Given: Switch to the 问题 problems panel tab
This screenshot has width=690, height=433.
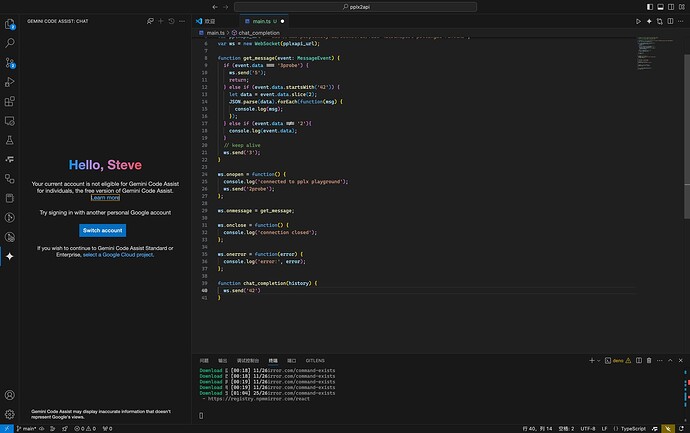Looking at the screenshot, I should tap(204, 360).
